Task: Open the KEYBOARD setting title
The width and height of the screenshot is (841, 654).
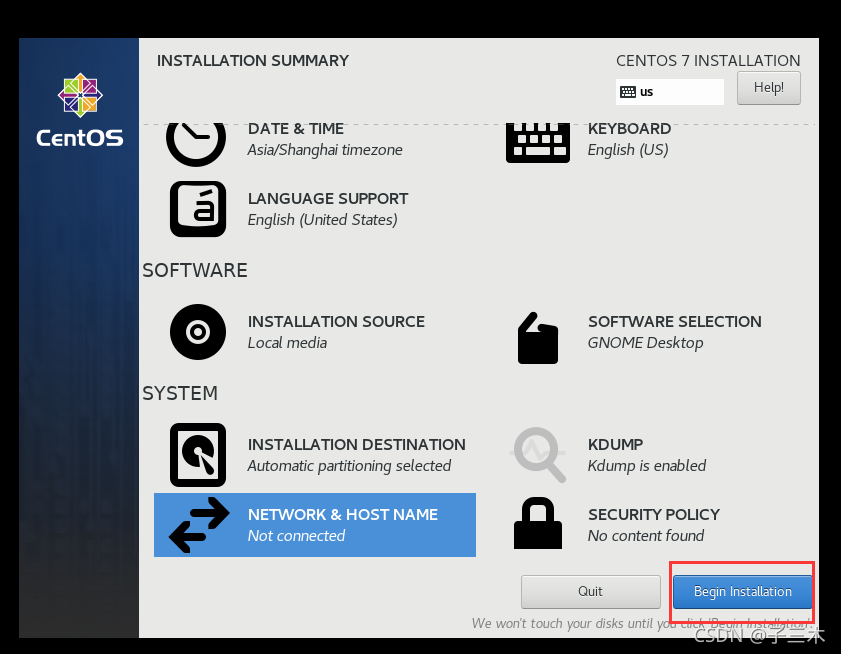Action: pyautogui.click(x=629, y=129)
